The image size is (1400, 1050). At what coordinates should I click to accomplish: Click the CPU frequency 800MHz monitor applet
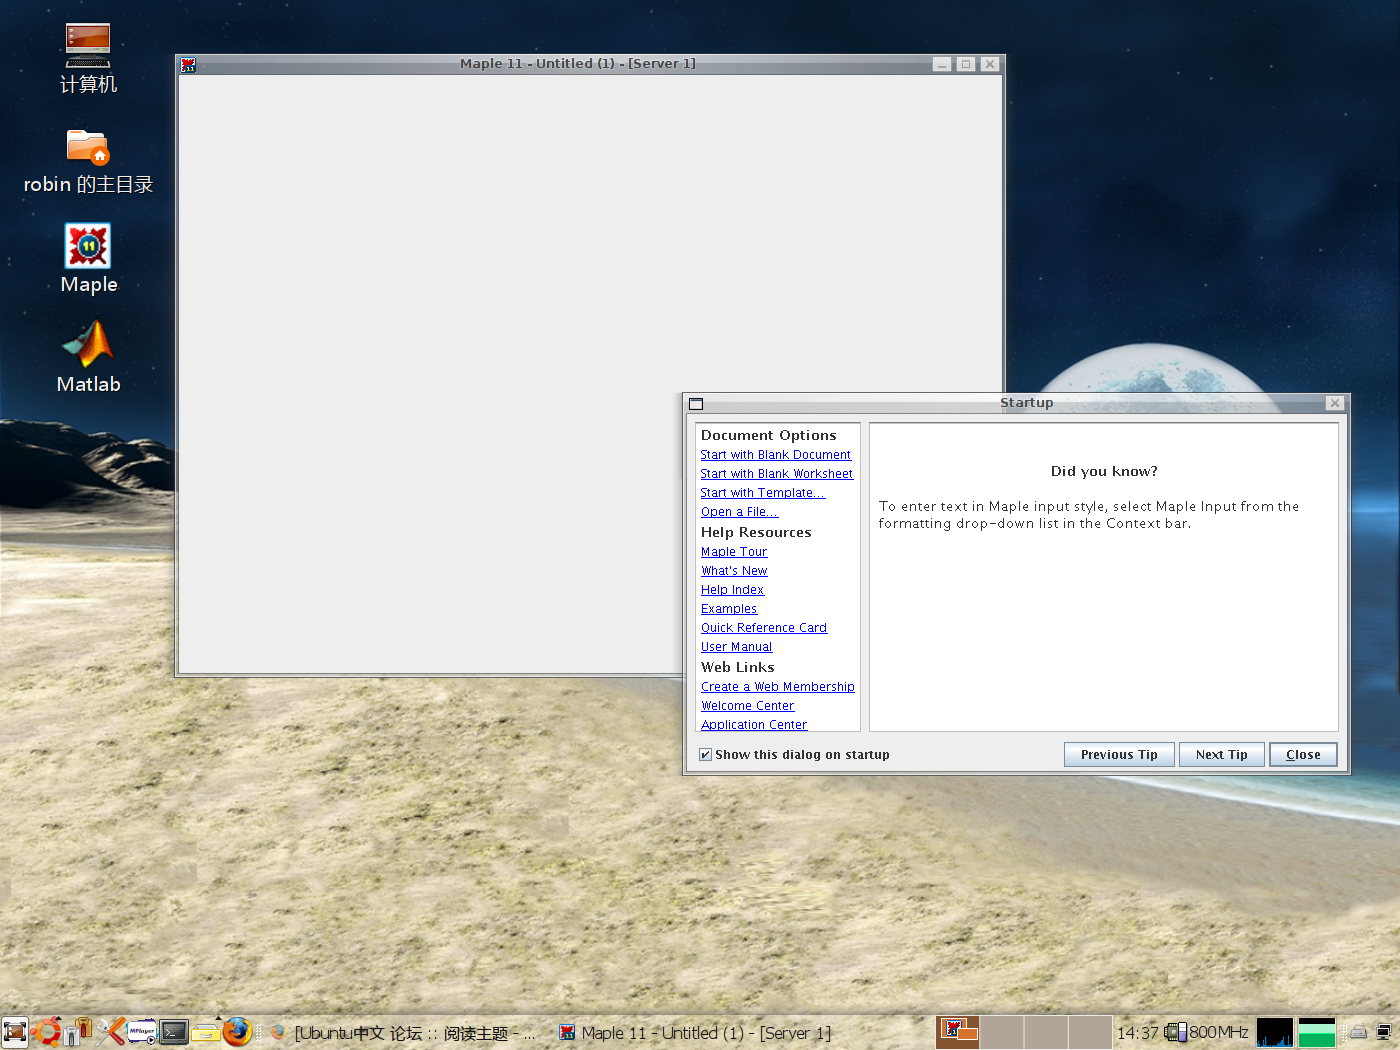pyautogui.click(x=1207, y=1032)
